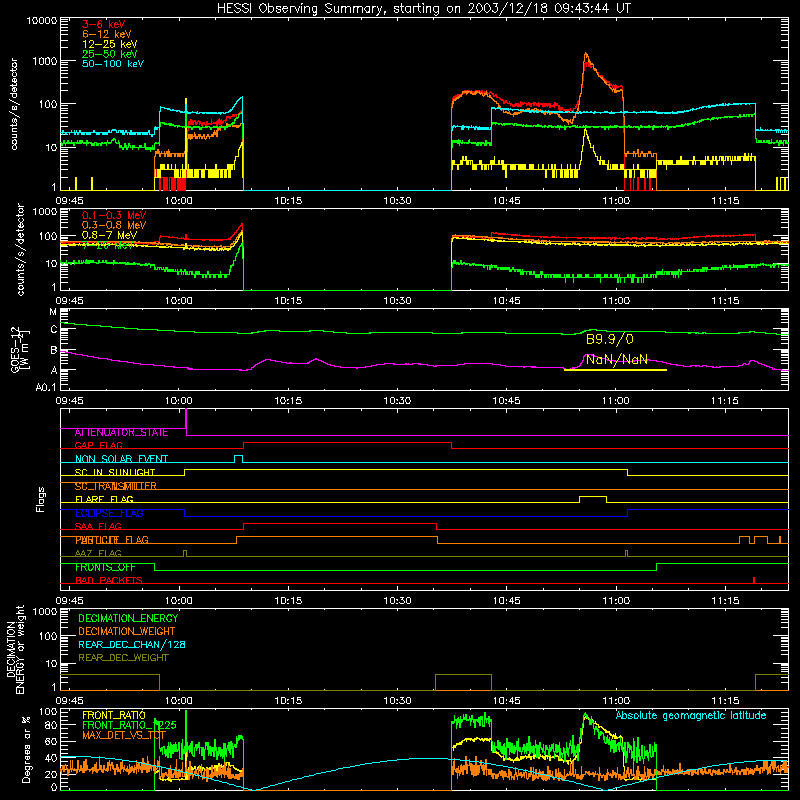Screen dimensions: 800x800
Task: Click the B9.9/0 flare class annotation
Action: pos(609,339)
